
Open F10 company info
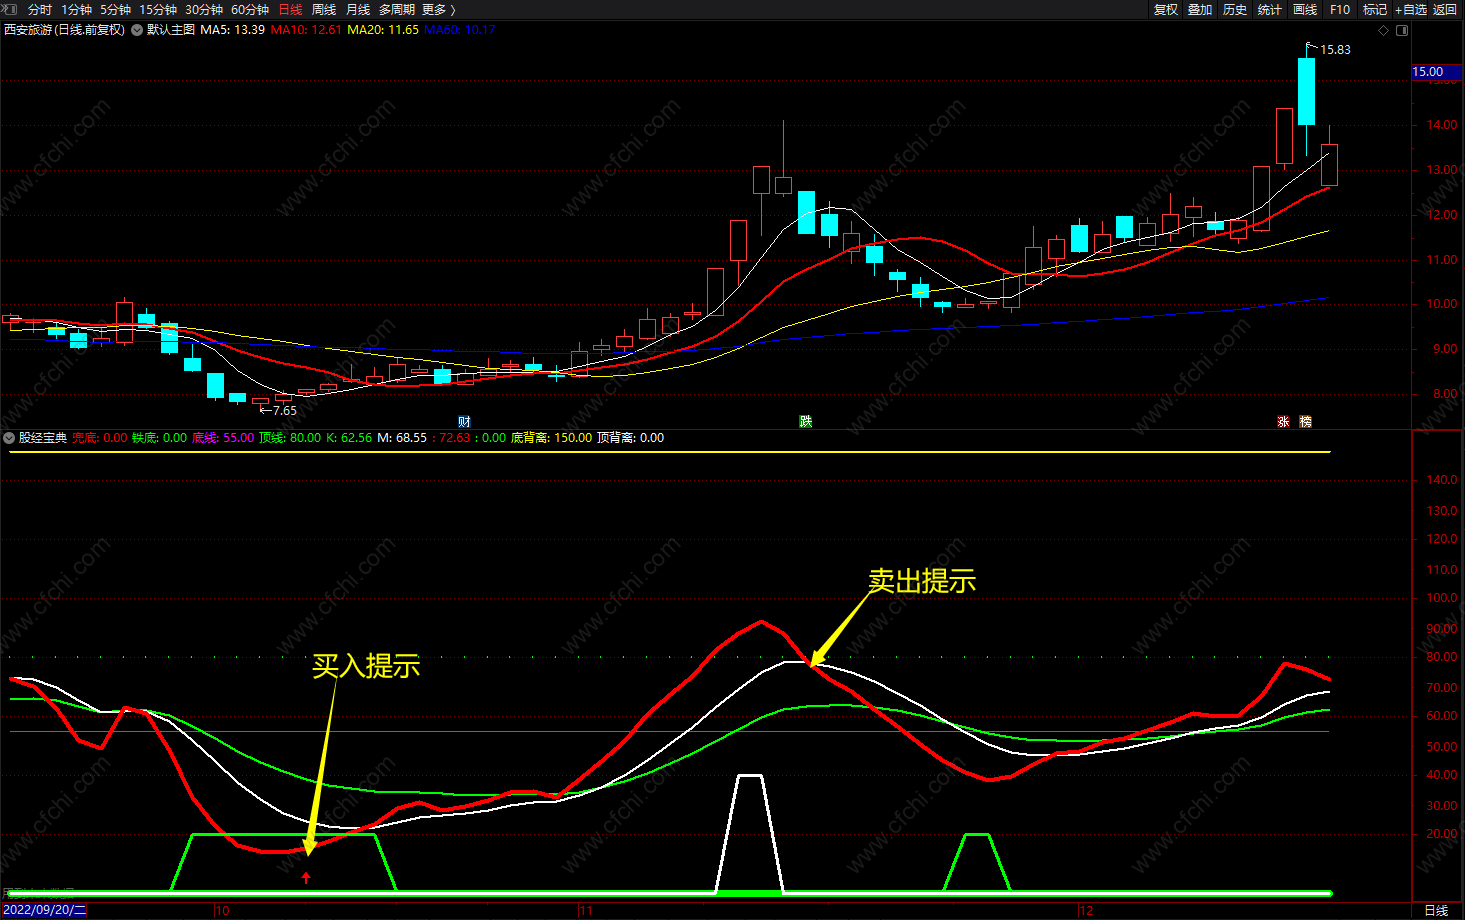click(1340, 9)
